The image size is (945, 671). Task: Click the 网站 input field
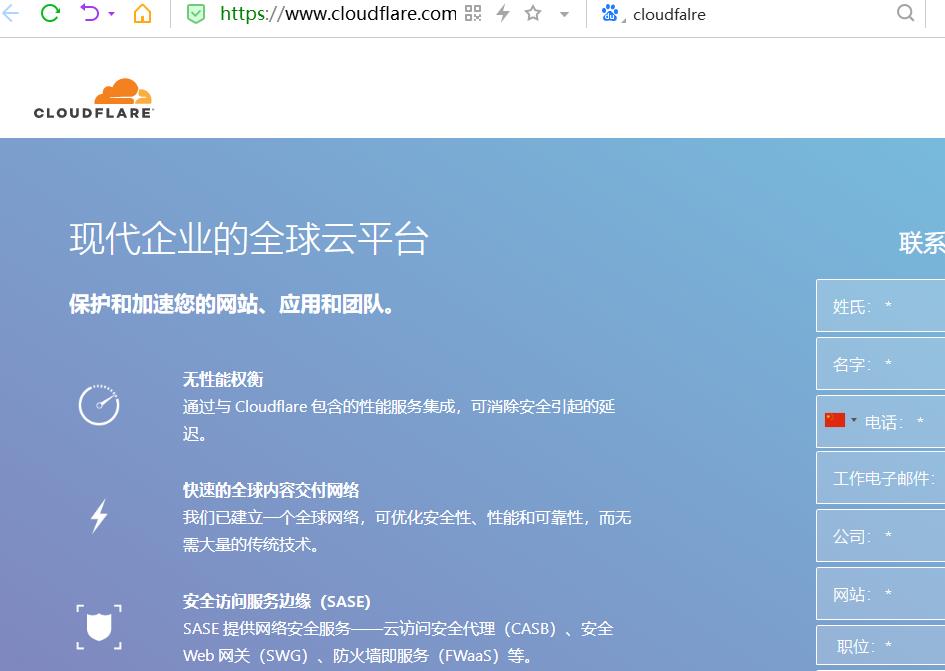tap(881, 594)
